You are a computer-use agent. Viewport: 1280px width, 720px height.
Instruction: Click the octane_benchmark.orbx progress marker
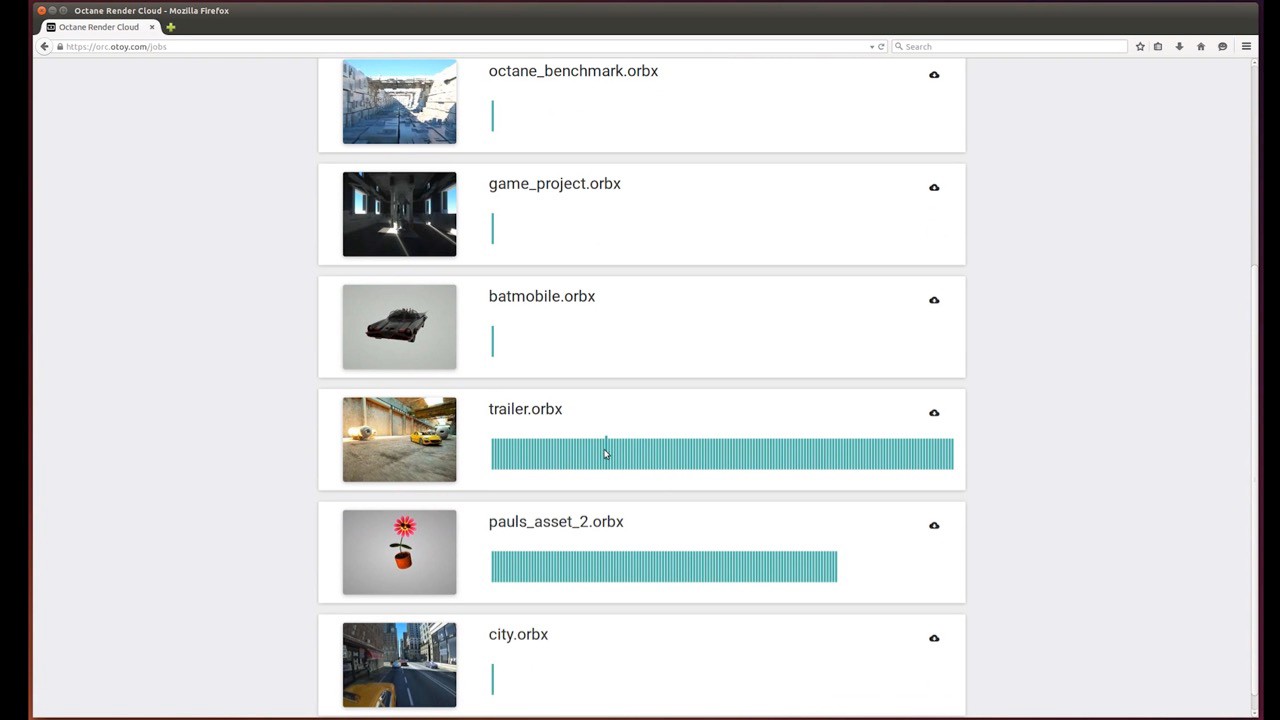point(492,116)
